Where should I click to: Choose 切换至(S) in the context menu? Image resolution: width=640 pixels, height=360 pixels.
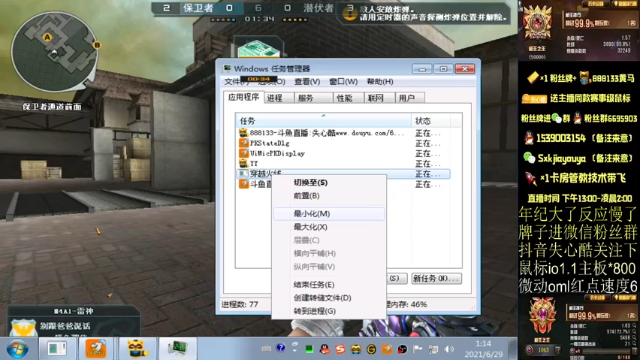329,182
